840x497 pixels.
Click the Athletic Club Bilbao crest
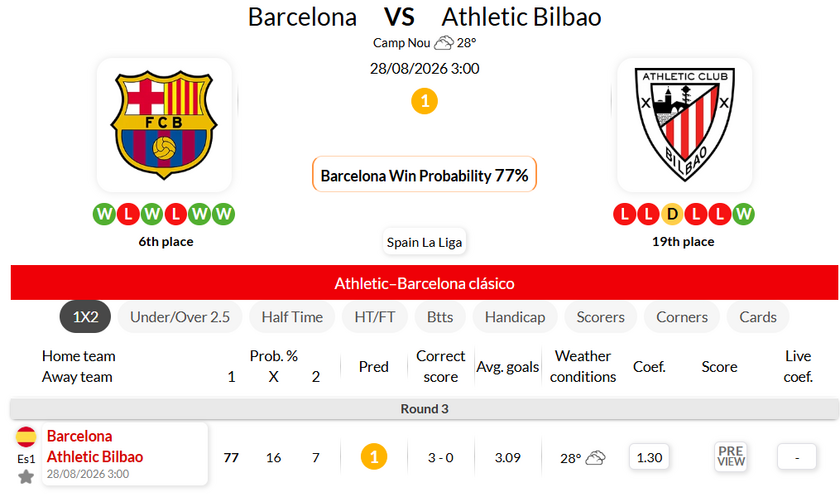tap(685, 124)
